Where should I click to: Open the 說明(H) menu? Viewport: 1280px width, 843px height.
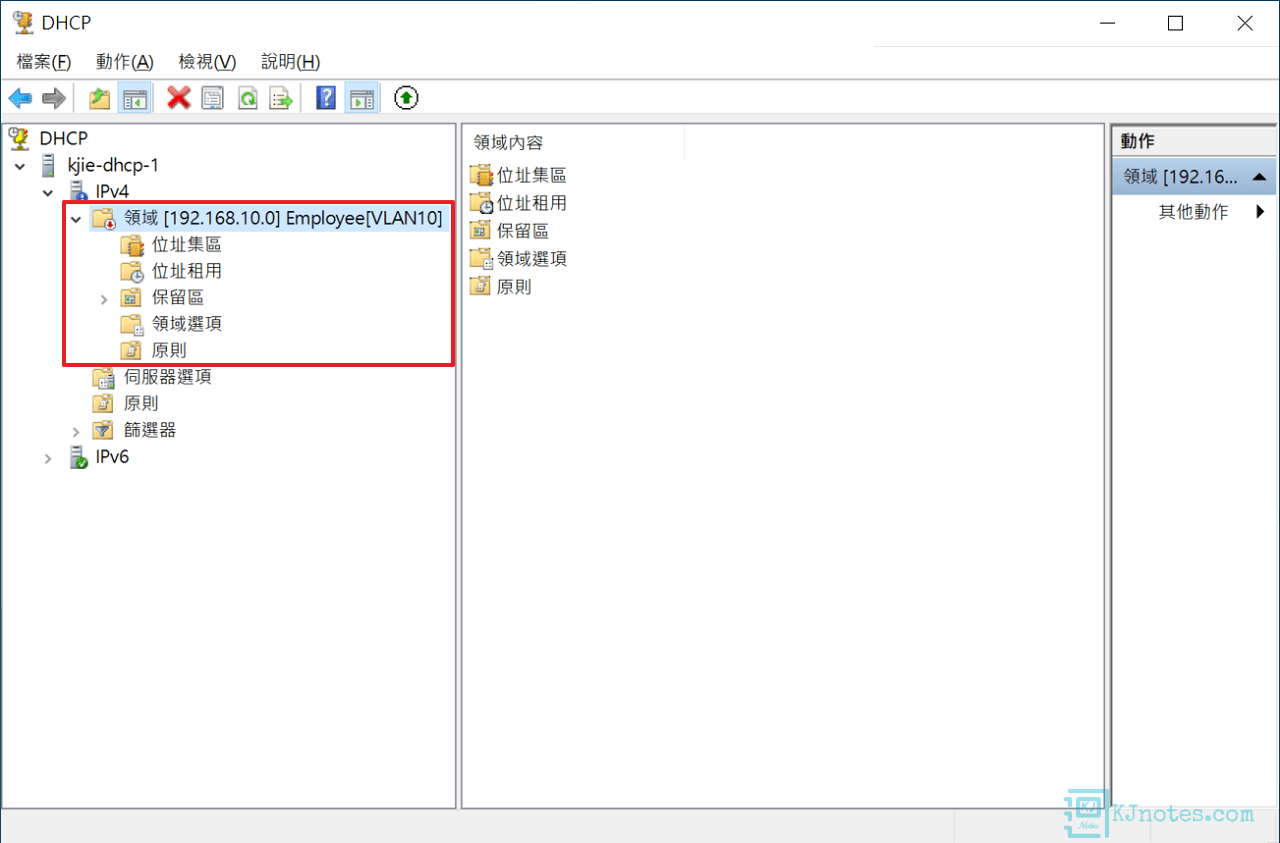tap(290, 62)
